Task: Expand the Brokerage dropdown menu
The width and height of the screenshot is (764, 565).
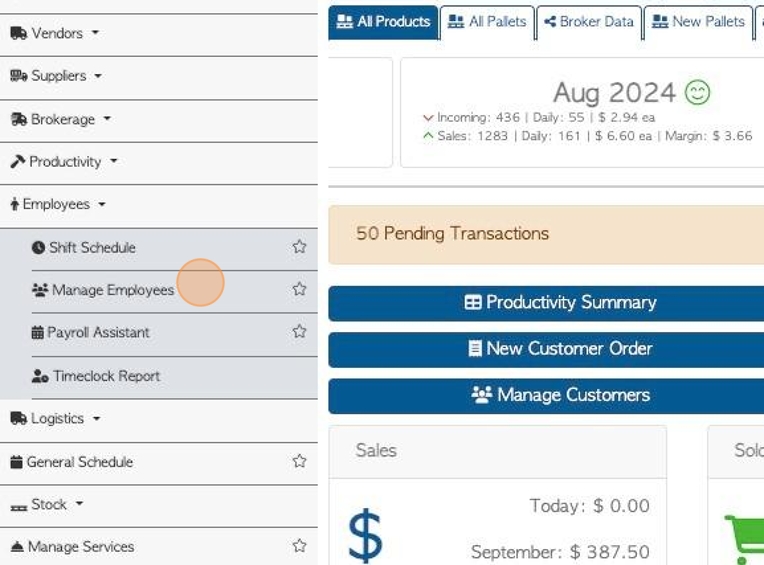Action: coord(60,119)
